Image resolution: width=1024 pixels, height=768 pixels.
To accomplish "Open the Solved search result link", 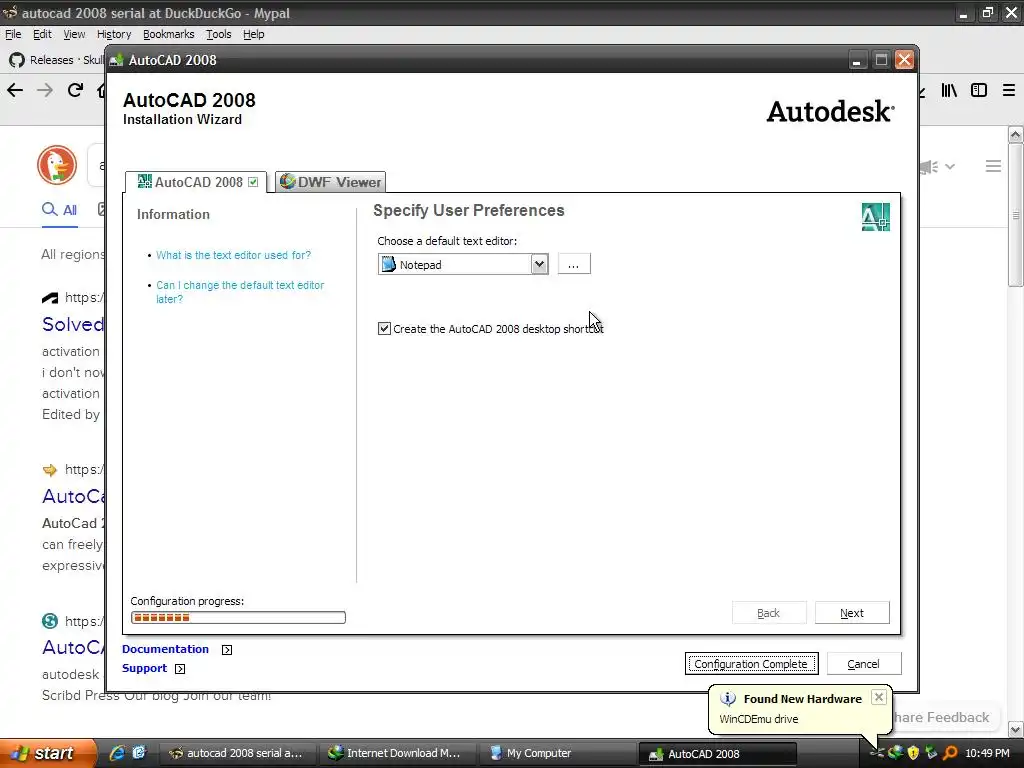I will (72, 324).
